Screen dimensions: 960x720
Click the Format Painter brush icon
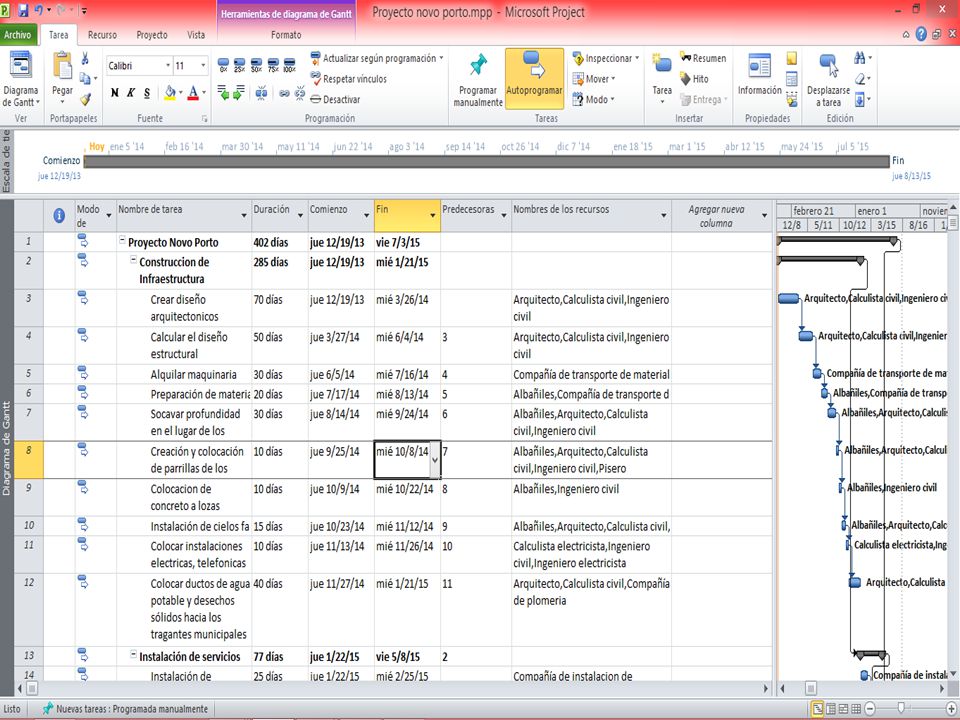click(86, 99)
